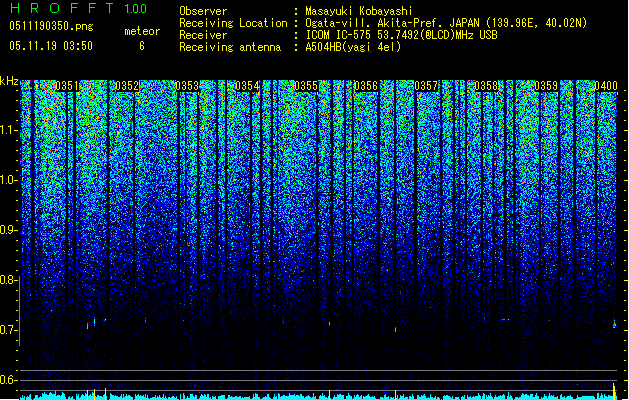Click the HROFFT 1.0.0 title text

(x=78, y=8)
